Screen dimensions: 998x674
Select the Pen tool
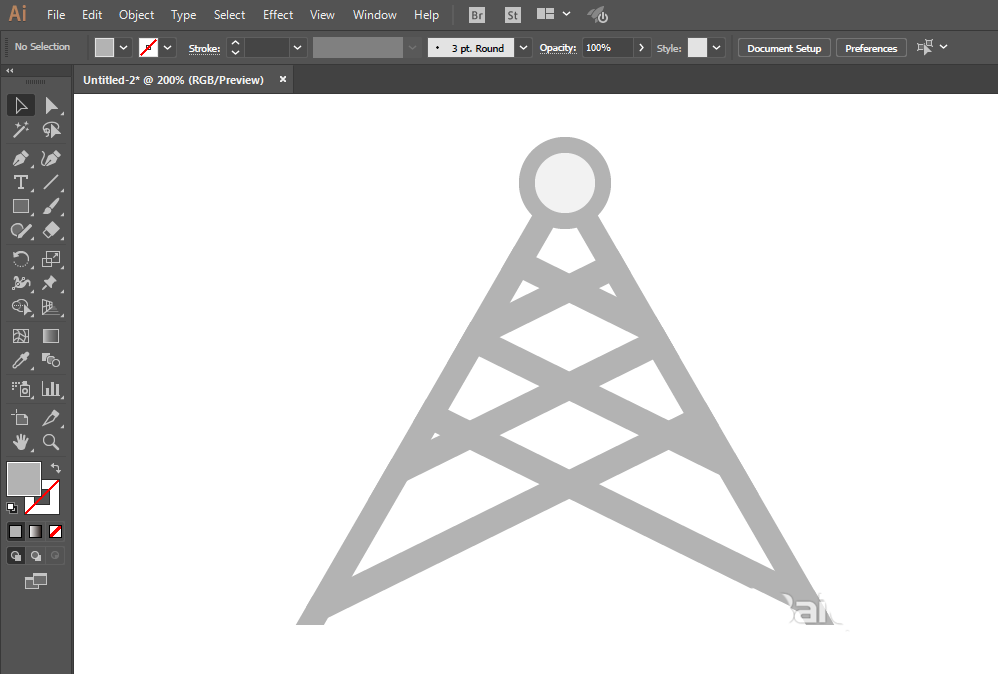tap(20, 158)
